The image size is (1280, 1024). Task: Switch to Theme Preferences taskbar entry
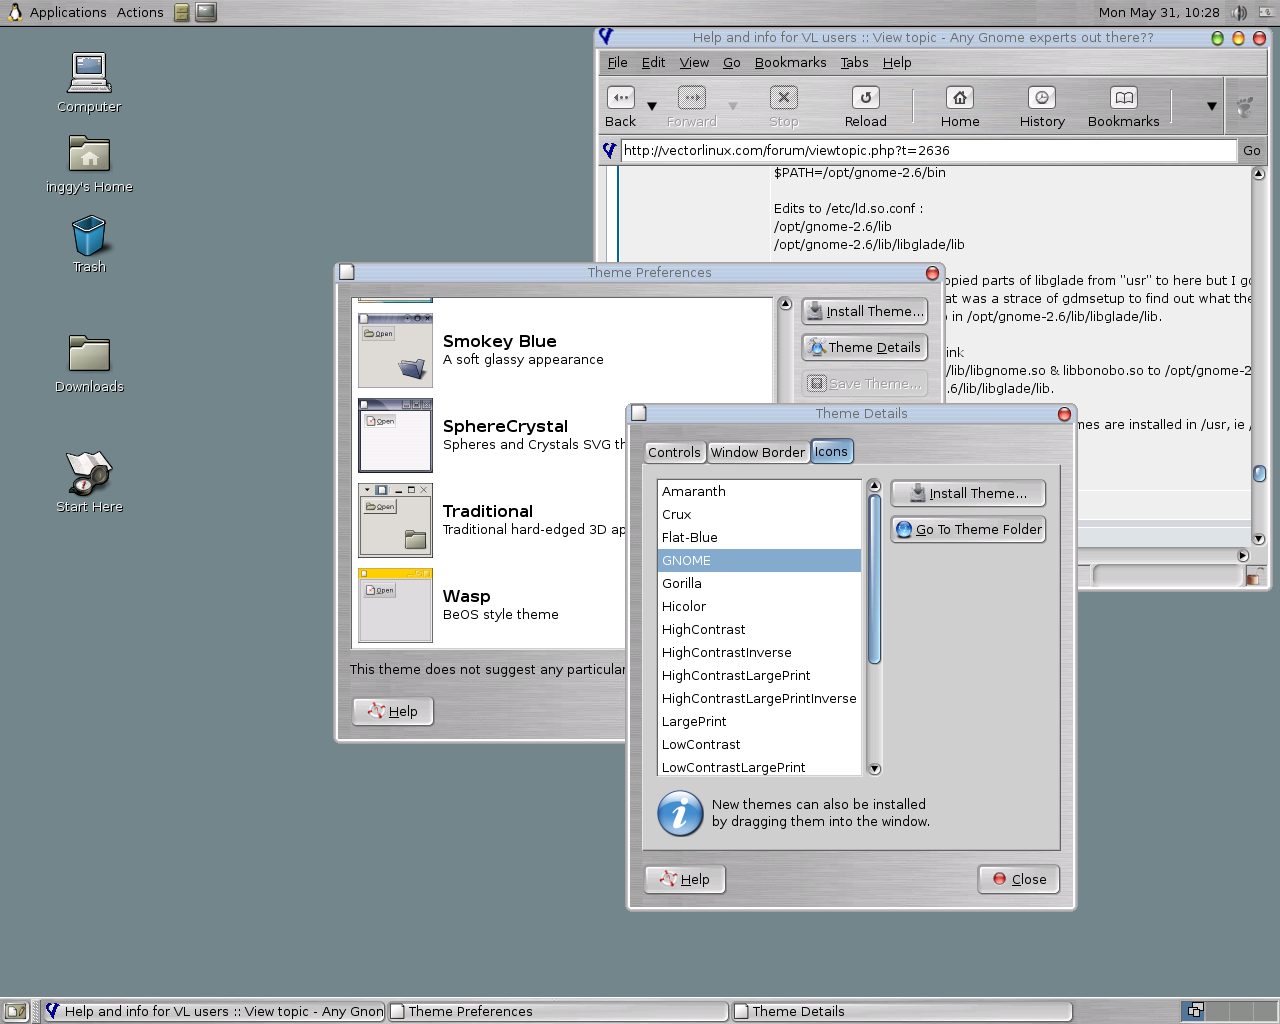pos(557,1011)
